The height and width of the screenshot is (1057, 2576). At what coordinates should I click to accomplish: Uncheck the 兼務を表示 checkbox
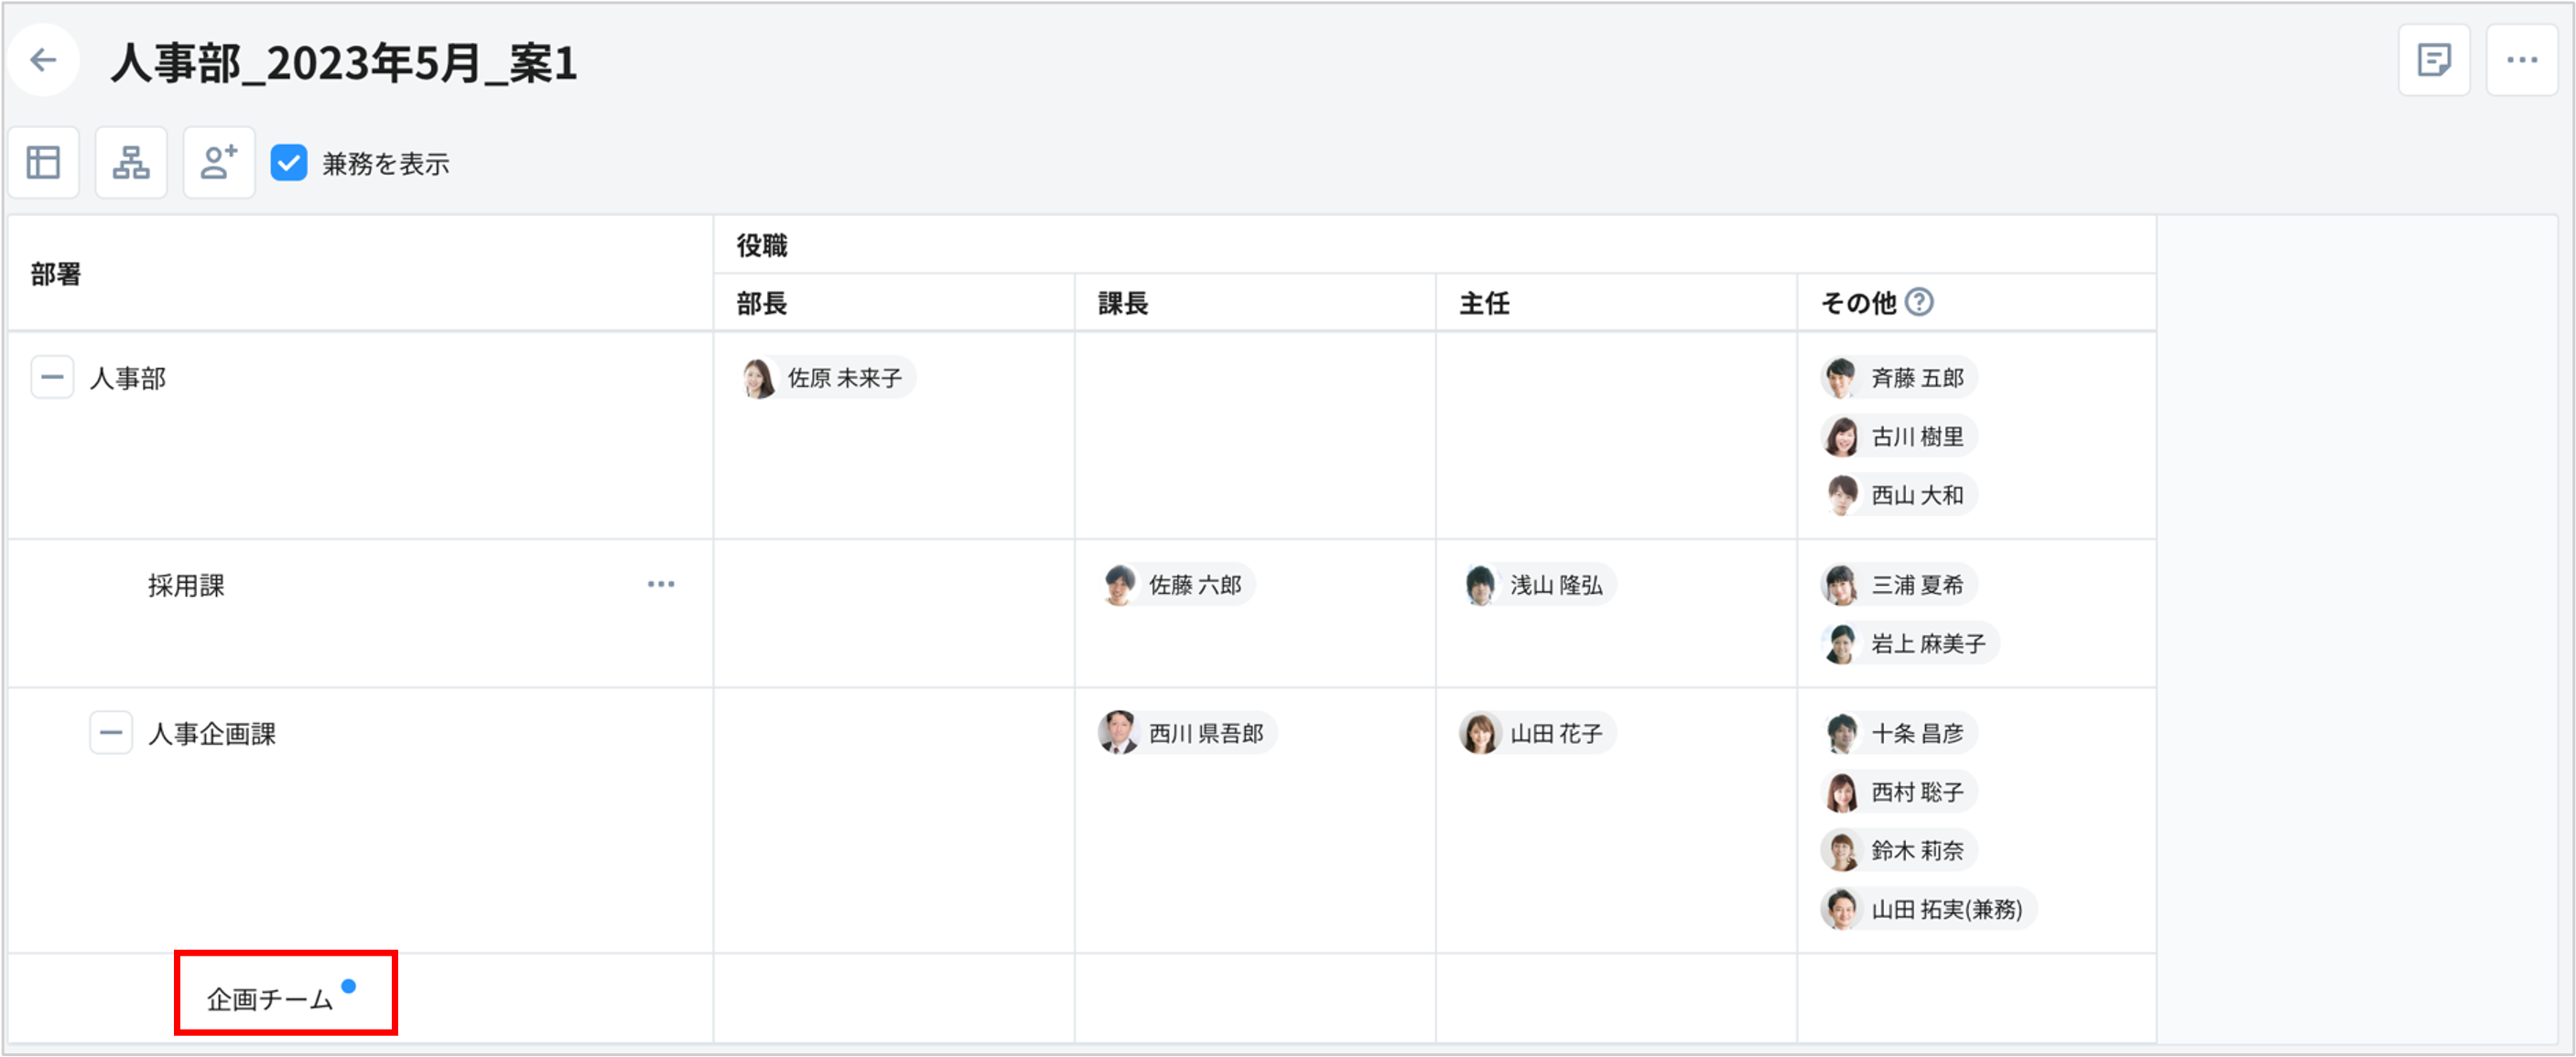290,163
